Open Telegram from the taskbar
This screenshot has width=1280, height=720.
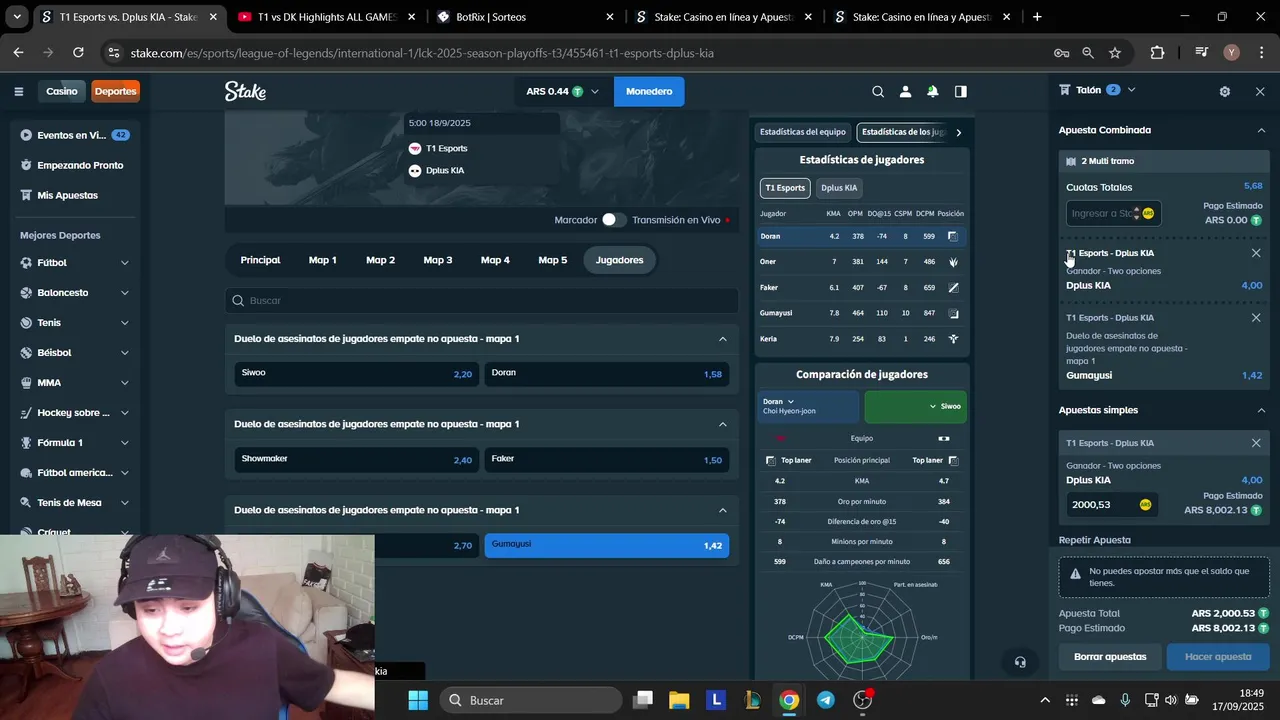(x=826, y=700)
